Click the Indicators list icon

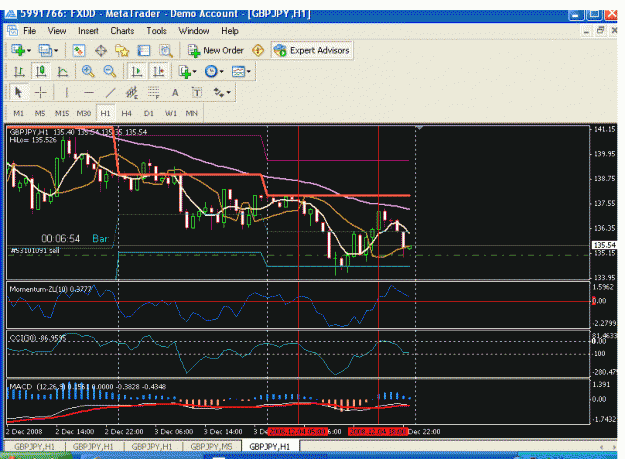pyautogui.click(x=185, y=72)
